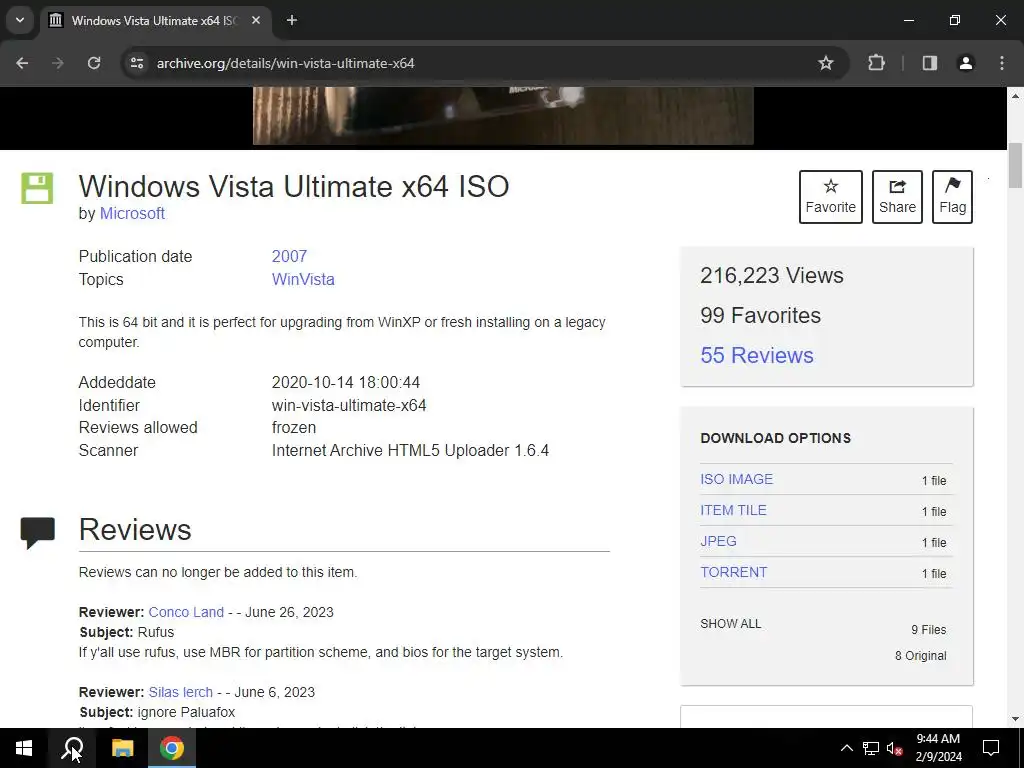Image resolution: width=1024 pixels, height=768 pixels.
Task: Show hidden system tray icons
Action: (846, 748)
